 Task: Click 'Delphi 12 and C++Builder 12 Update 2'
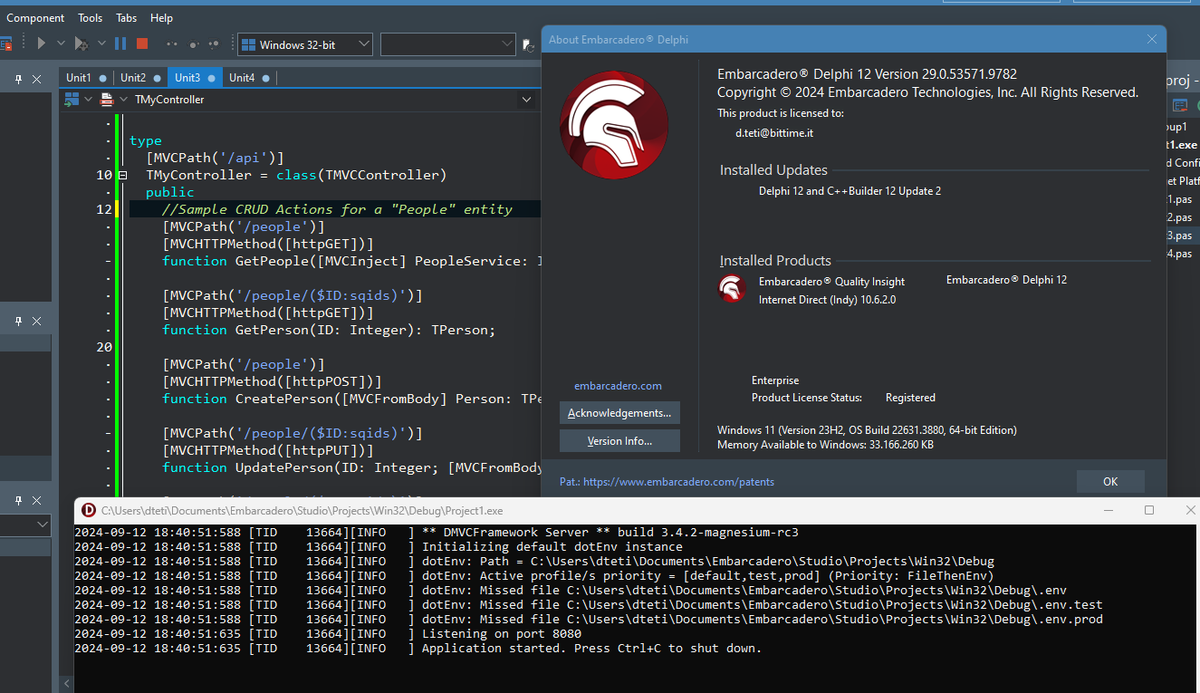850,191
